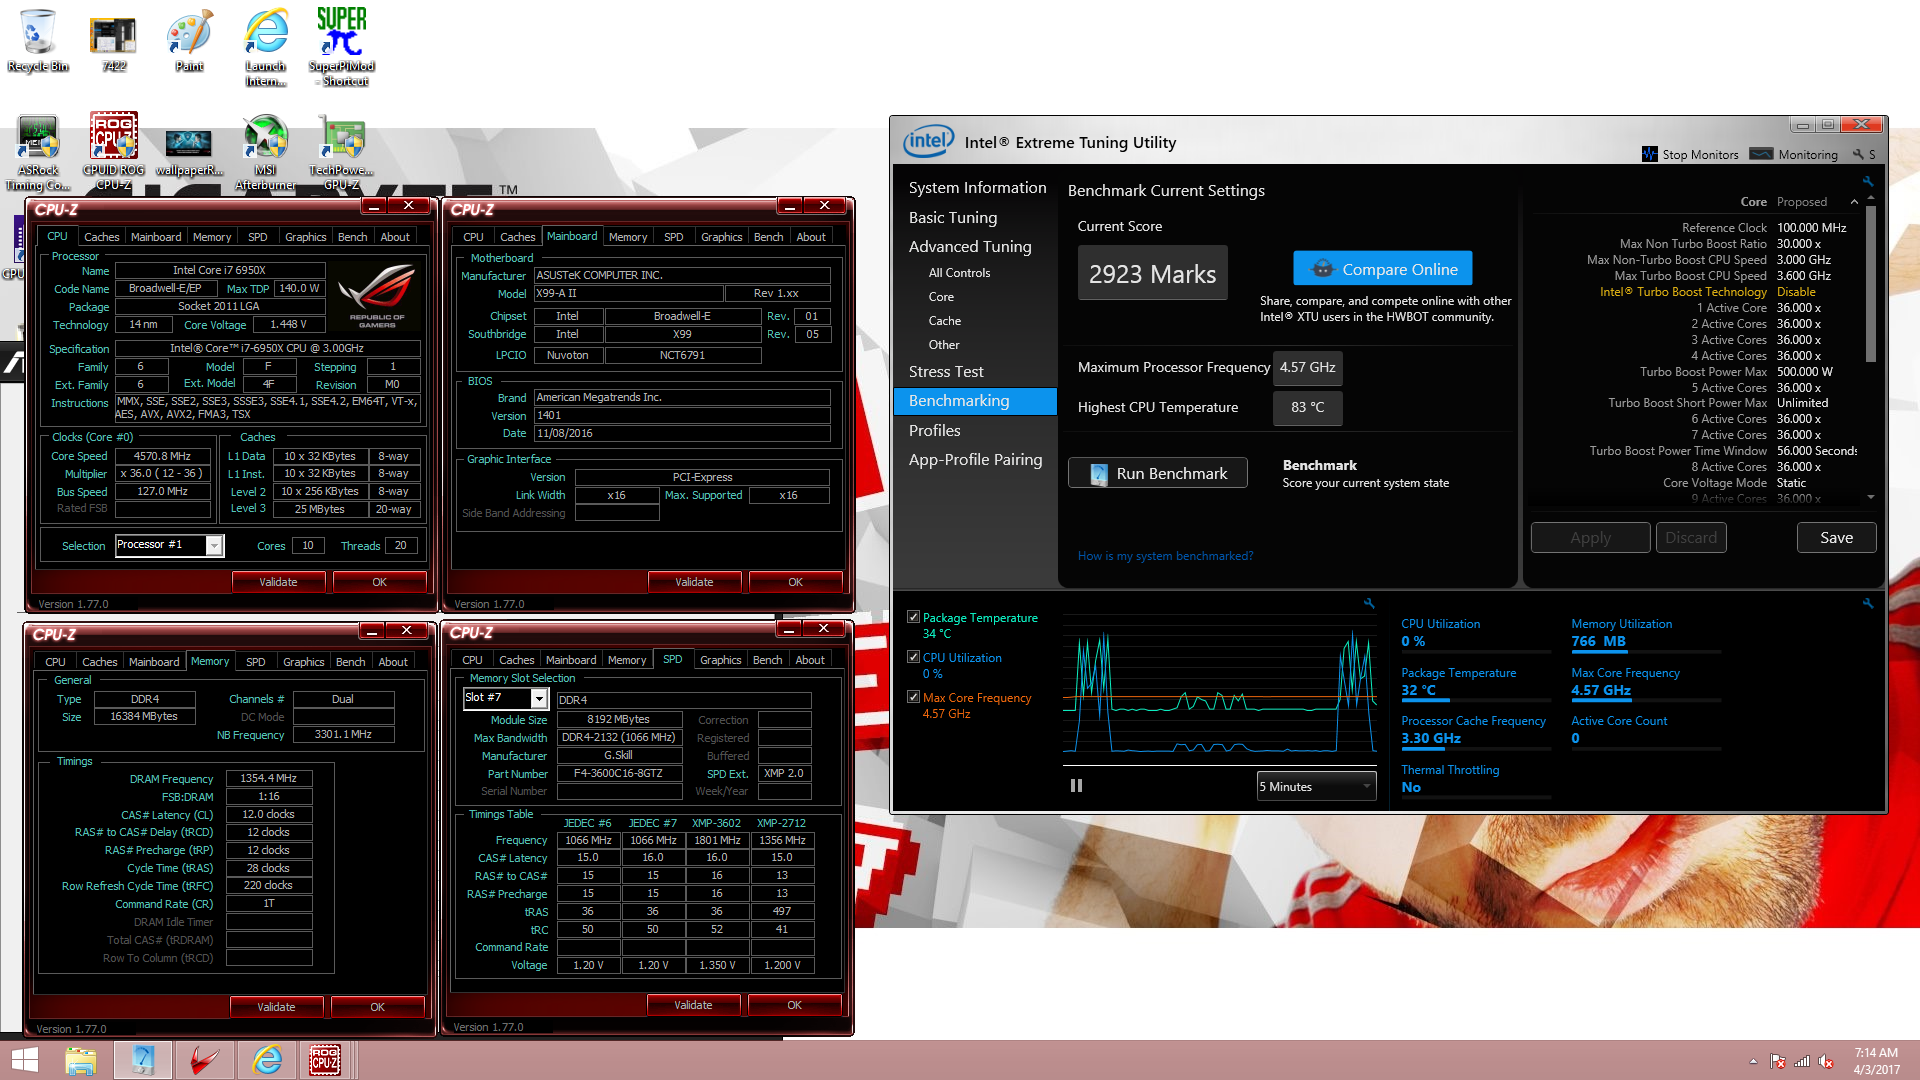Click the Core settings panel vertical scrollbar
The height and width of the screenshot is (1080, 1920).
(x=1870, y=285)
